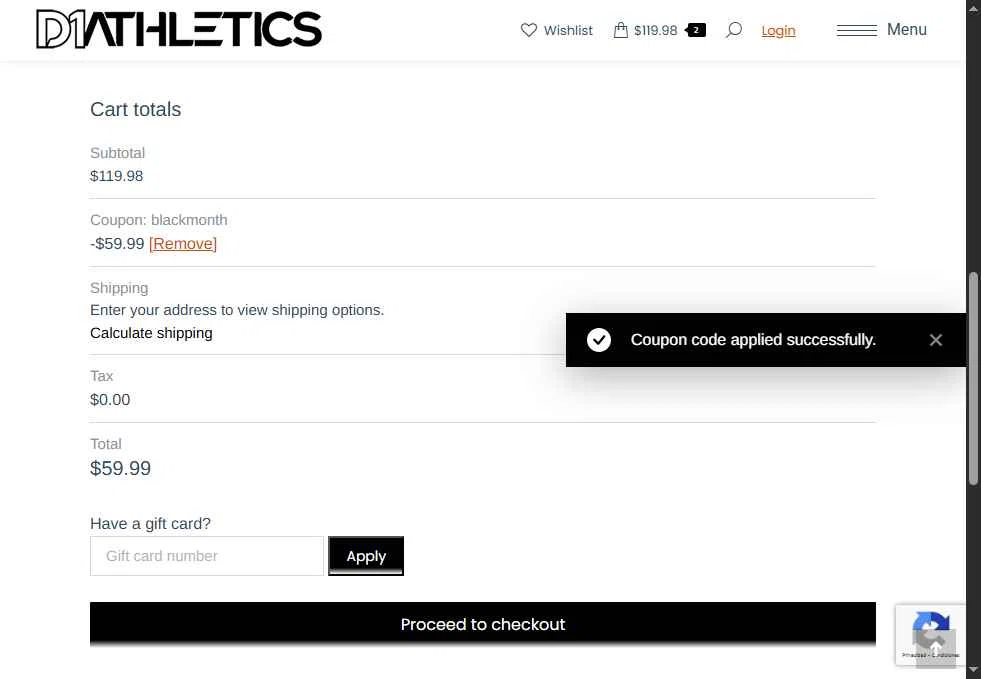981x679 pixels.
Task: Apply the gift card
Action: click(366, 556)
